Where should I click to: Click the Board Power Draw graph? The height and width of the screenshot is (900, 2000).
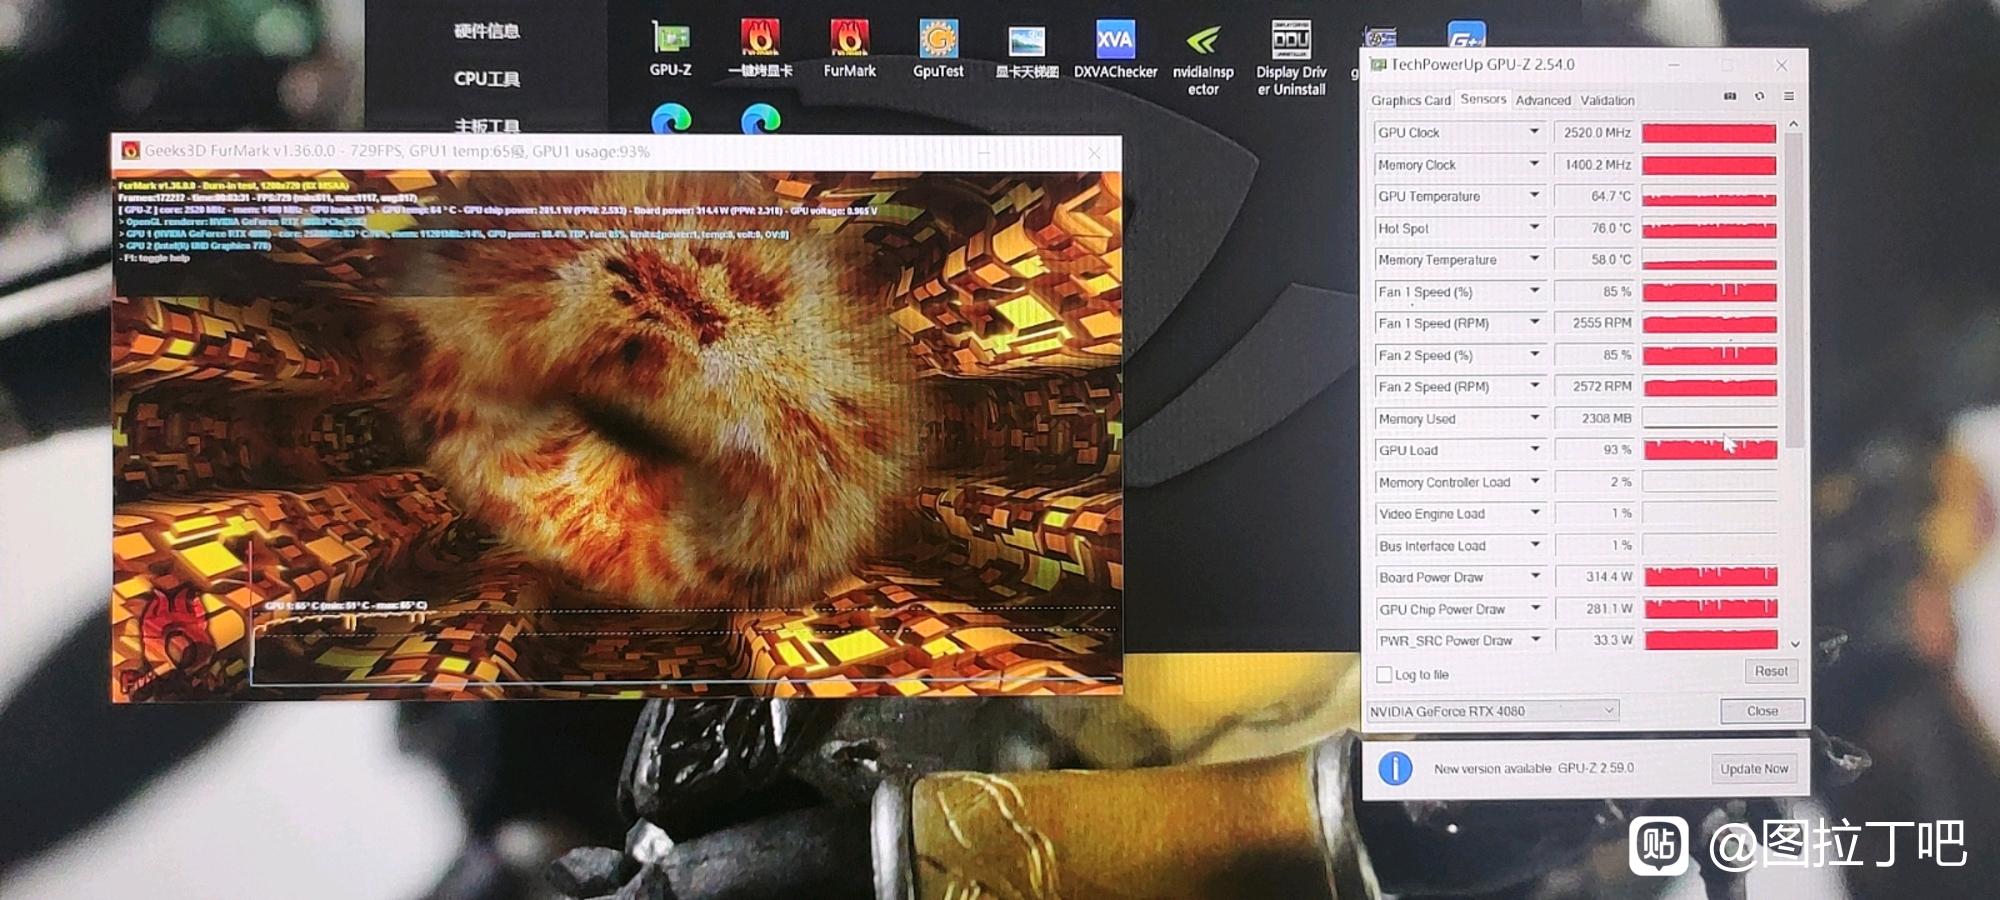coord(1710,577)
